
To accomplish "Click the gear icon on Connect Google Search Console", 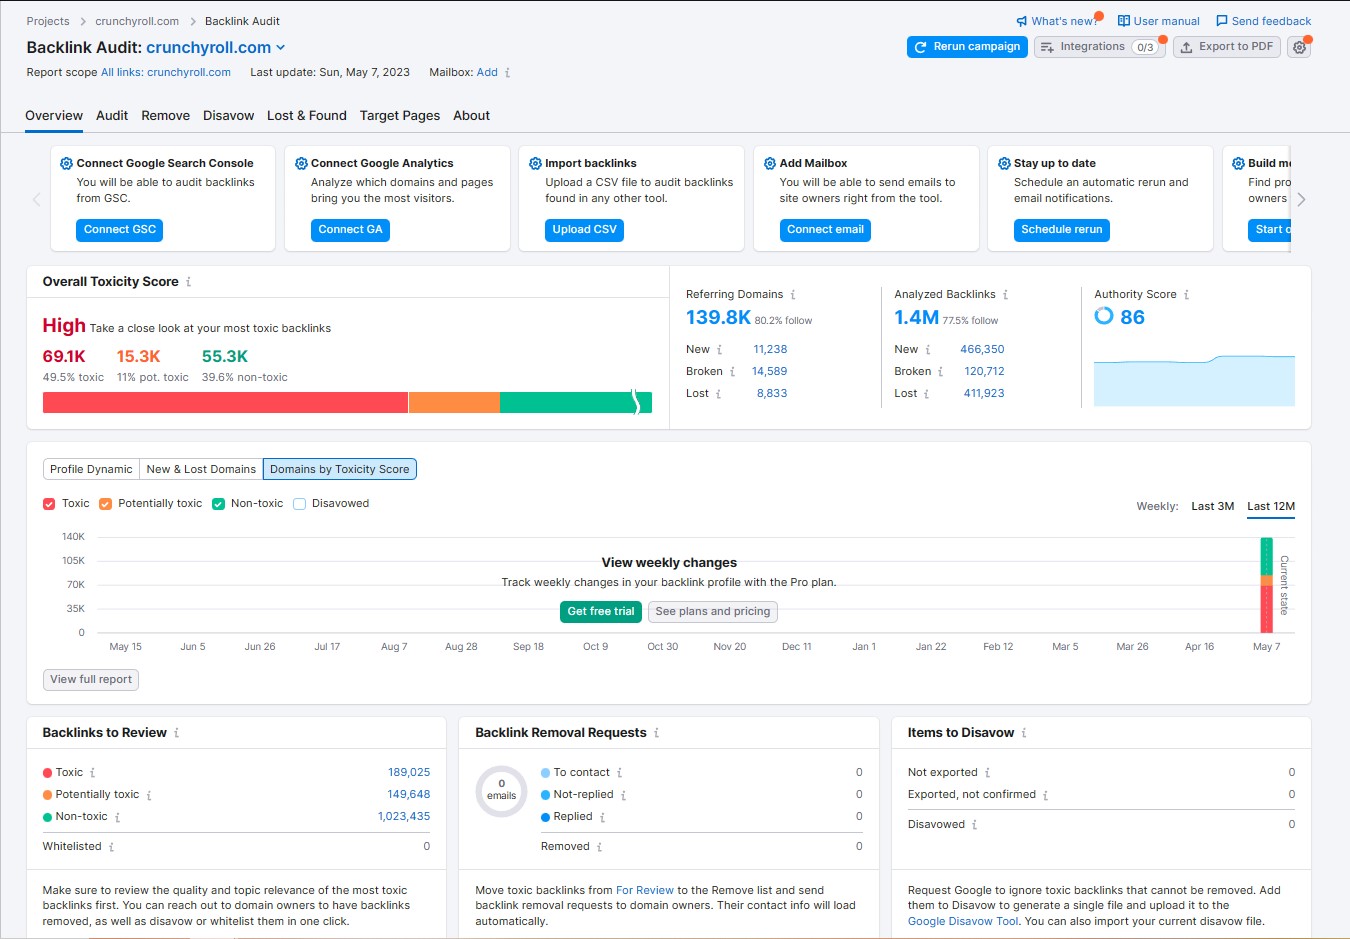I will [x=66, y=164].
